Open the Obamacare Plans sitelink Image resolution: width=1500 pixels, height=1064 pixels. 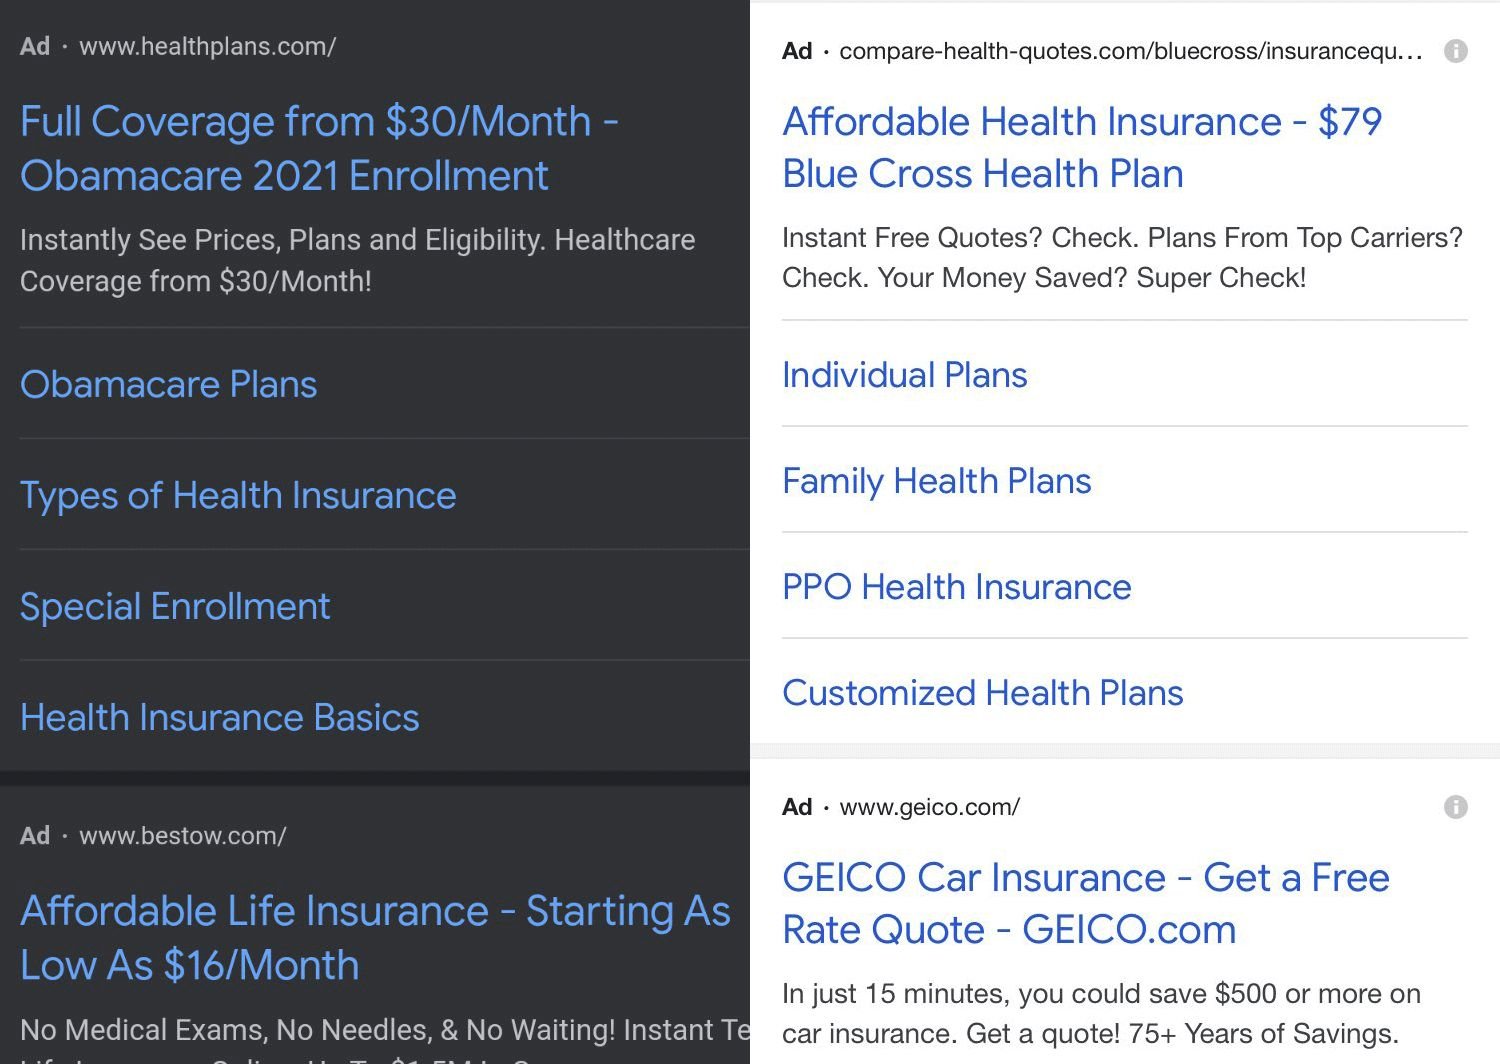coord(169,384)
